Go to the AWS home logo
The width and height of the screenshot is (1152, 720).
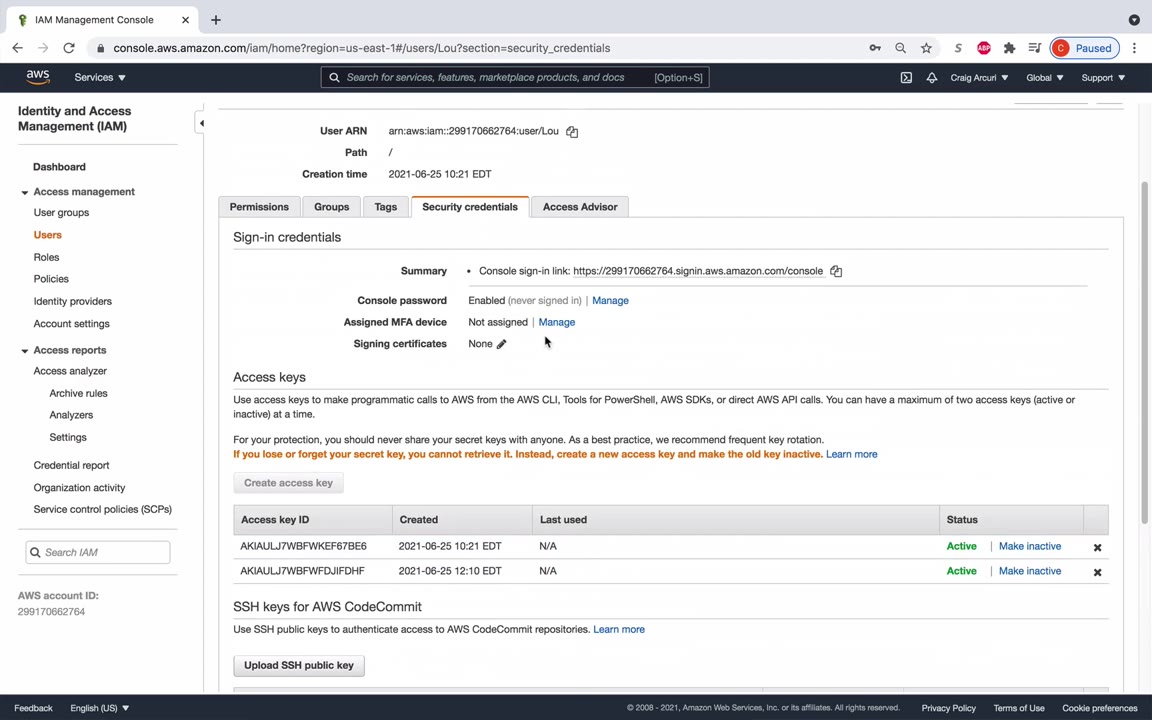tap(37, 77)
